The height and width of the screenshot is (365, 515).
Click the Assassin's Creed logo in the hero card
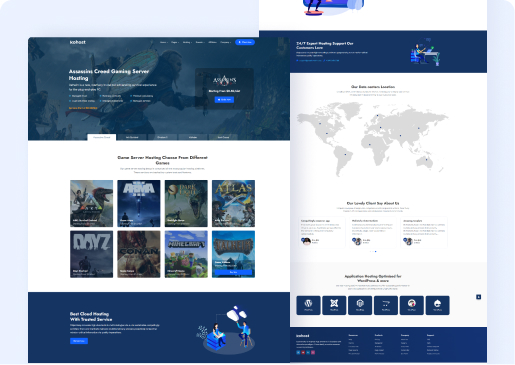[x=224, y=80]
